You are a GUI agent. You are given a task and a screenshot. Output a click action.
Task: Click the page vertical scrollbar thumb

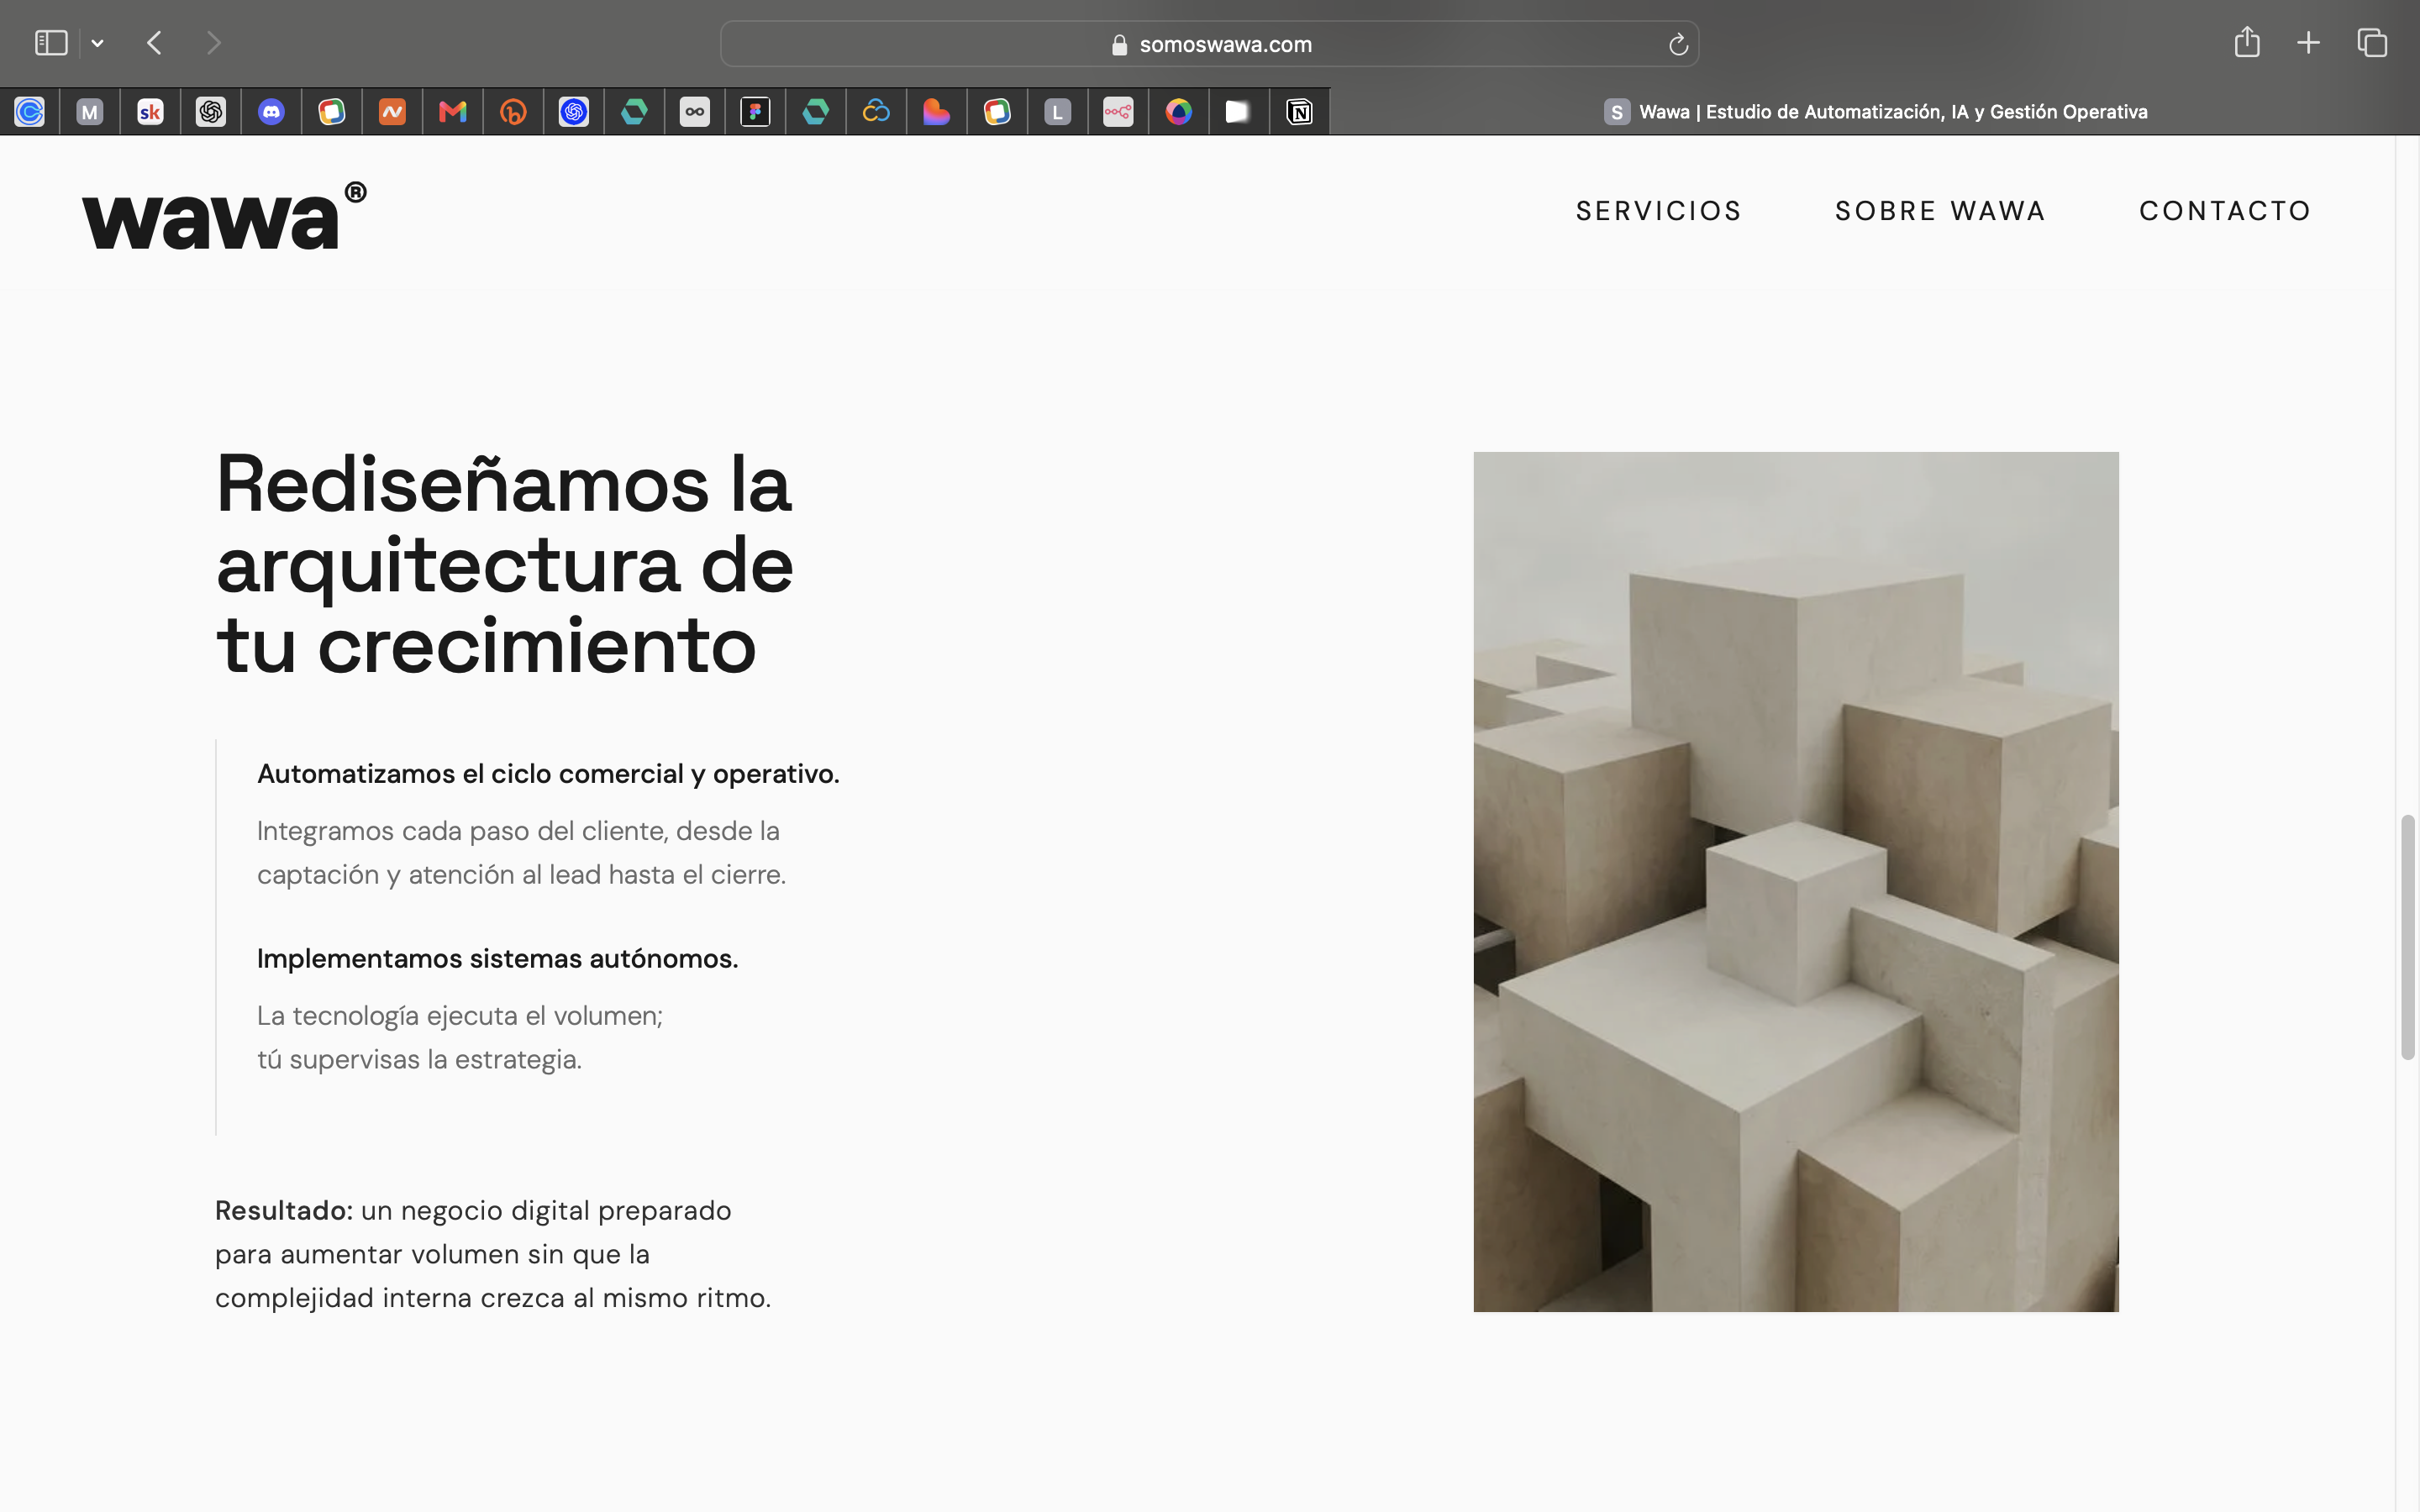tap(2408, 937)
